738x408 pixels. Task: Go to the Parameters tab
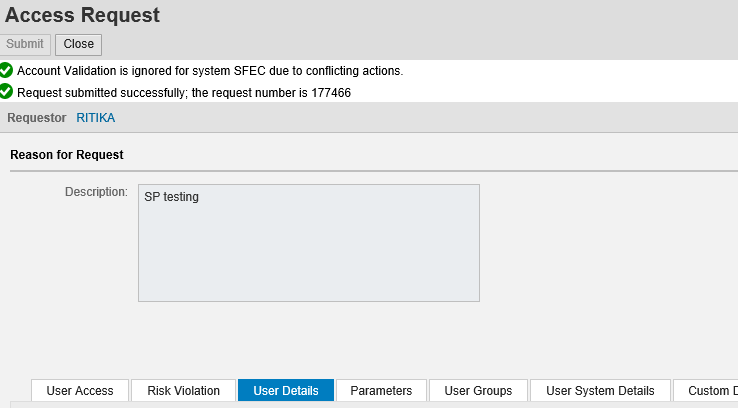pyautogui.click(x=381, y=391)
